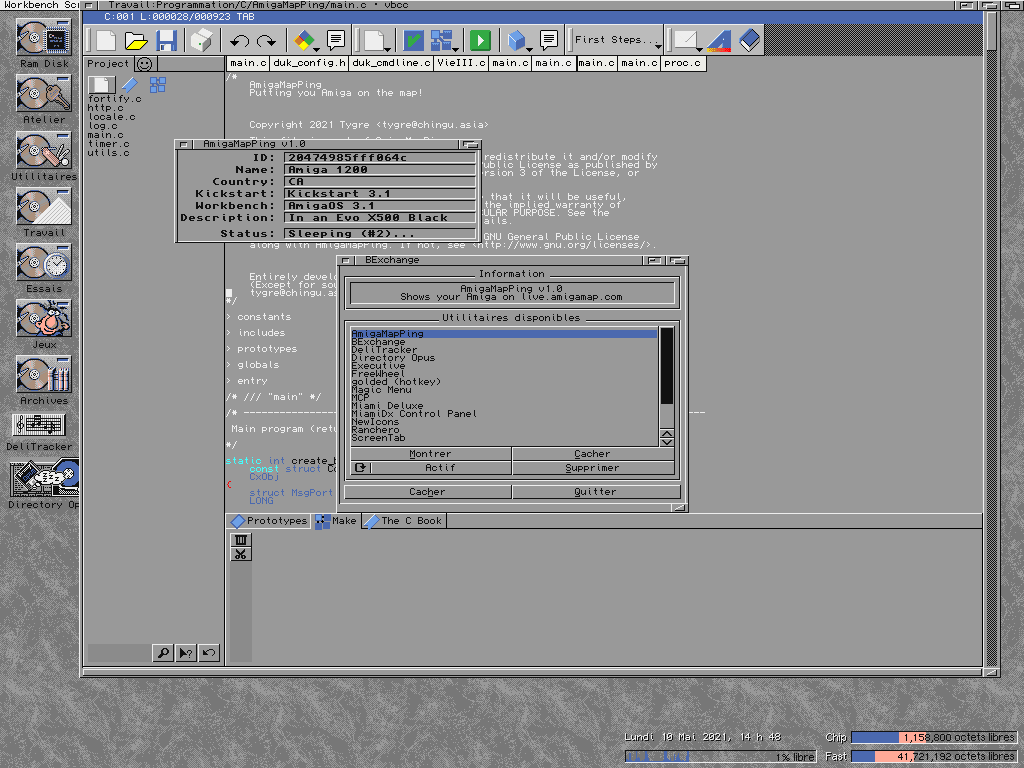This screenshot has width=1024, height=768.
Task: Click the 1% libre disk usage bar
Action: pyautogui.click(x=720, y=756)
